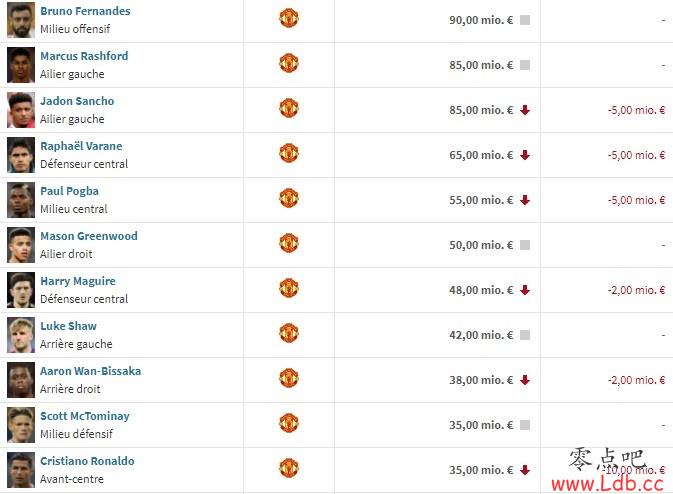Open Aaron Wan-Bissaka player link
The width and height of the screenshot is (673, 494).
(x=91, y=371)
